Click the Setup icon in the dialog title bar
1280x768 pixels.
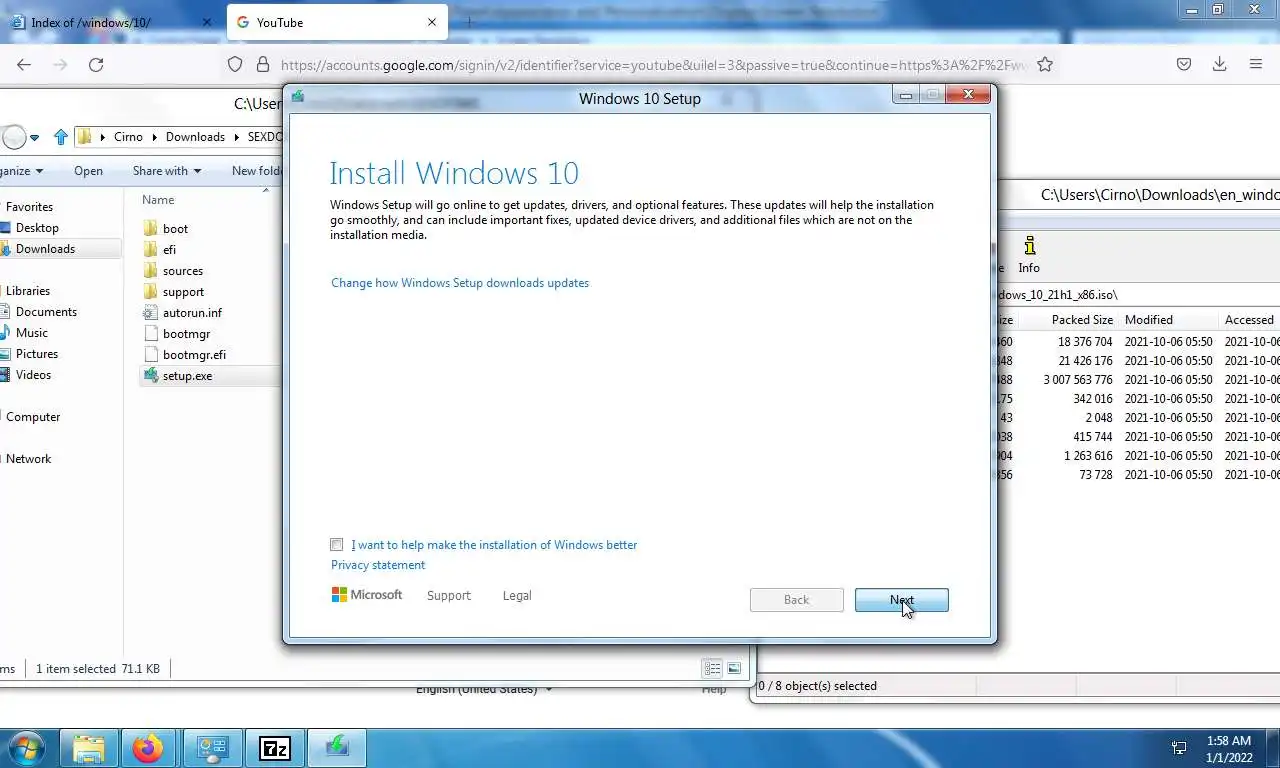coord(298,97)
